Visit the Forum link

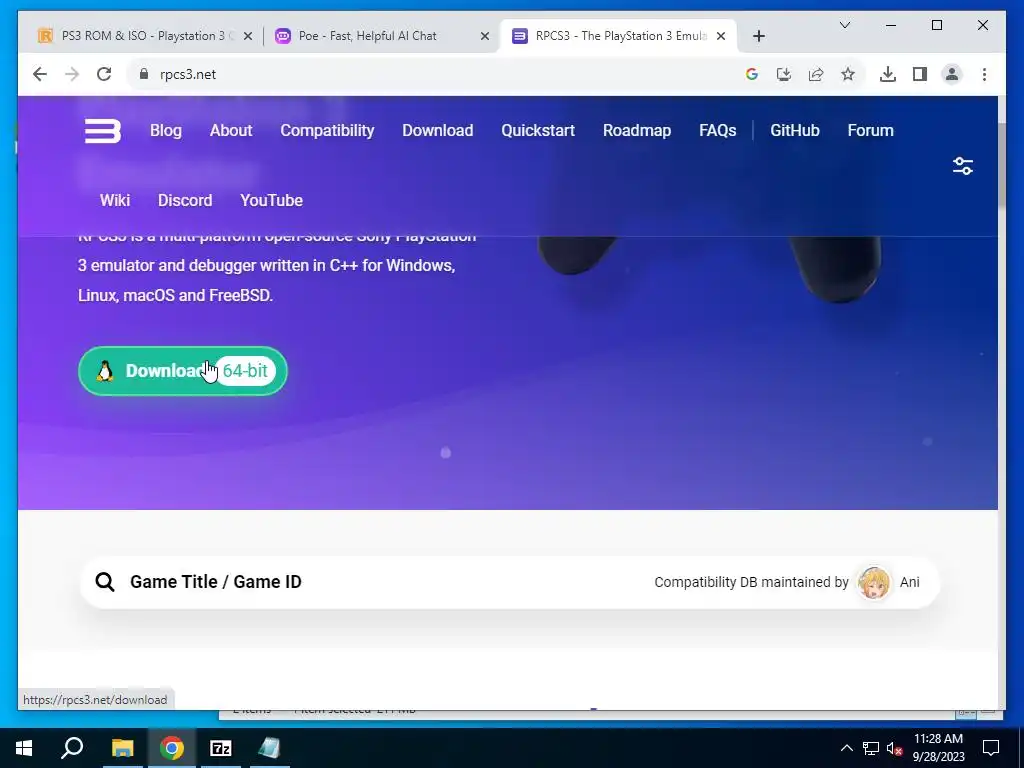(x=871, y=131)
